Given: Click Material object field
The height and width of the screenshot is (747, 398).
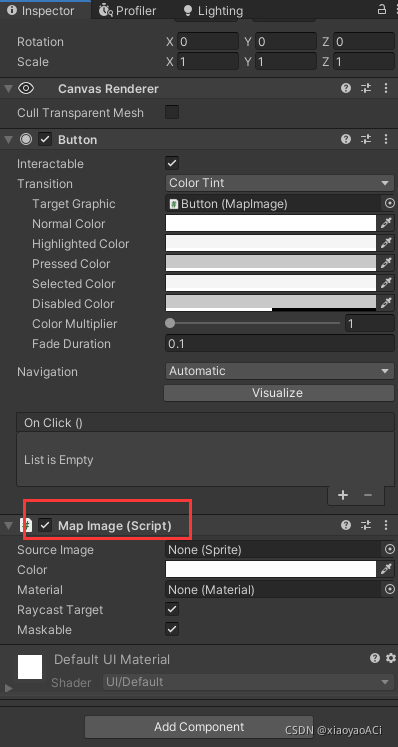Looking at the screenshot, I should click(273, 590).
